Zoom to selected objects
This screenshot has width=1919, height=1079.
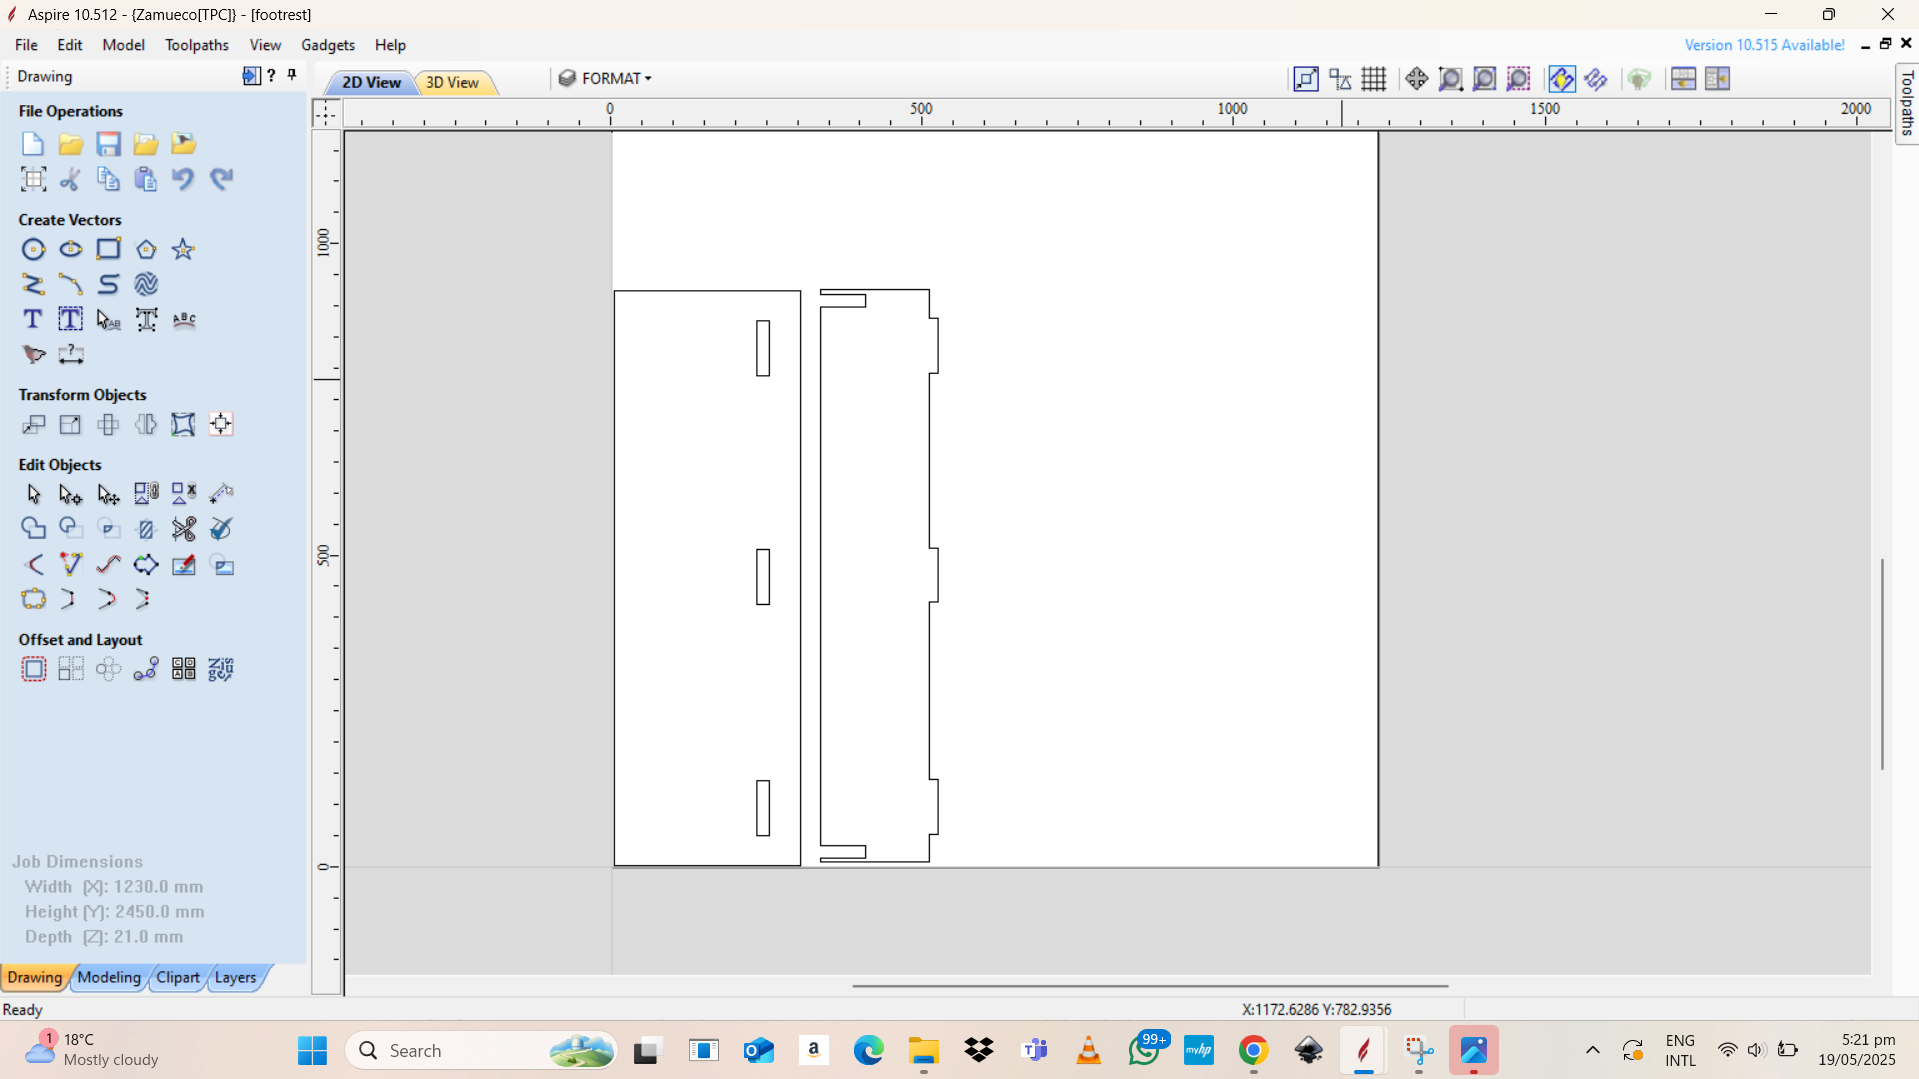1519,79
